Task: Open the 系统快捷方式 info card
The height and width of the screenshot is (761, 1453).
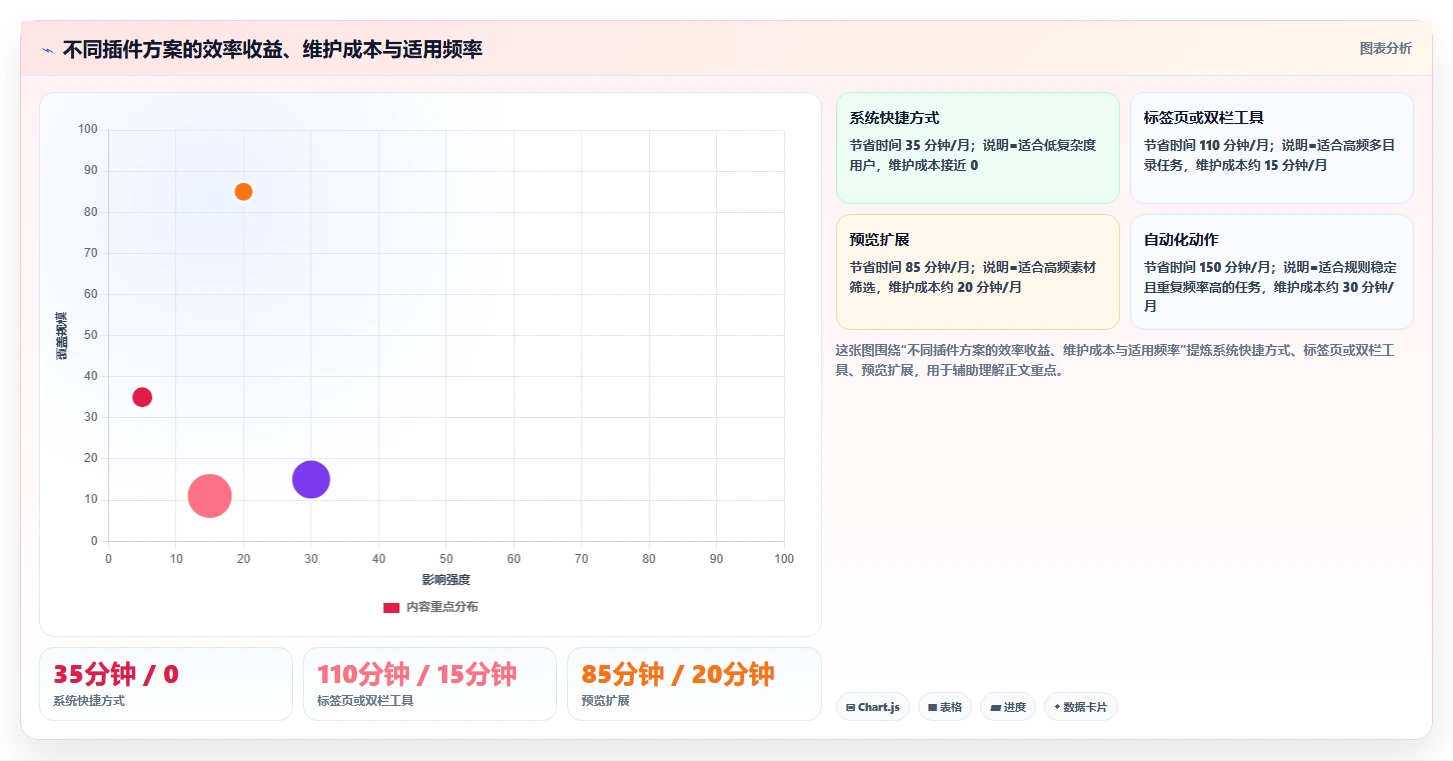Action: [977, 148]
